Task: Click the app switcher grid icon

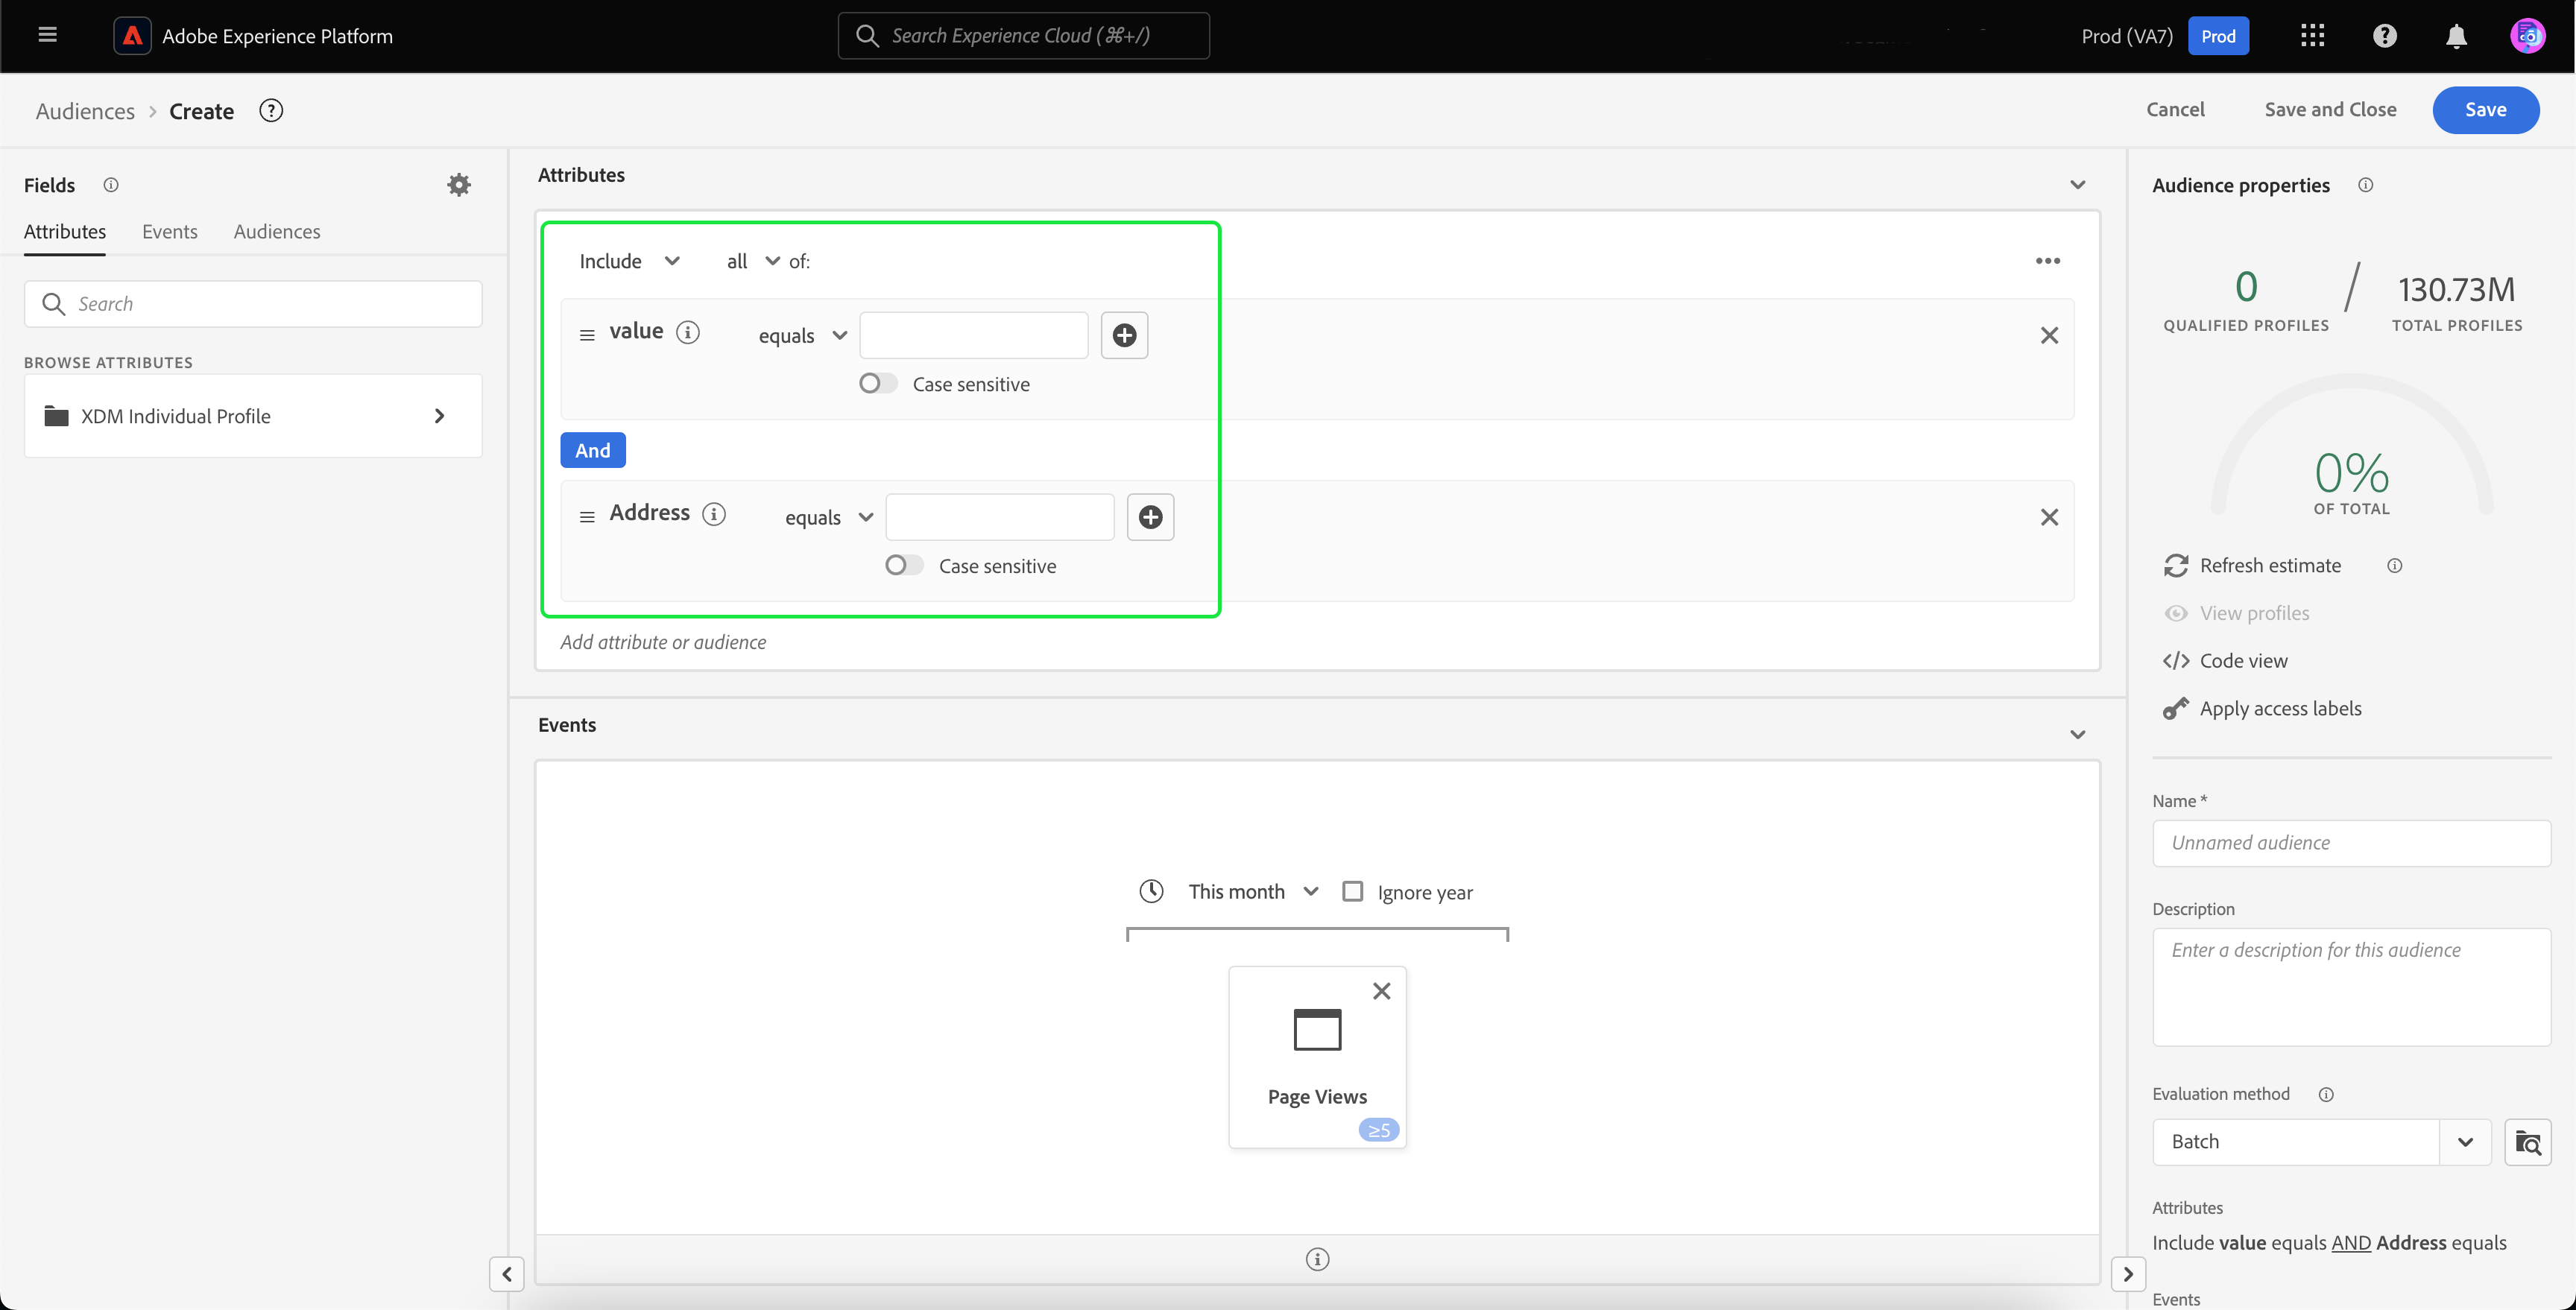Action: point(2312,36)
